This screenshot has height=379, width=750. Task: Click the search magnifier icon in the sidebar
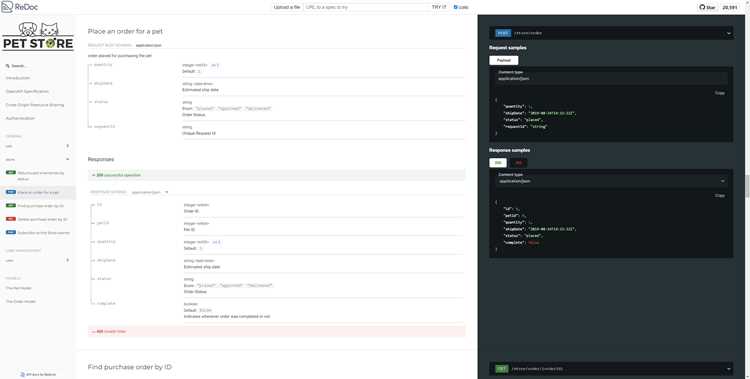point(8,66)
